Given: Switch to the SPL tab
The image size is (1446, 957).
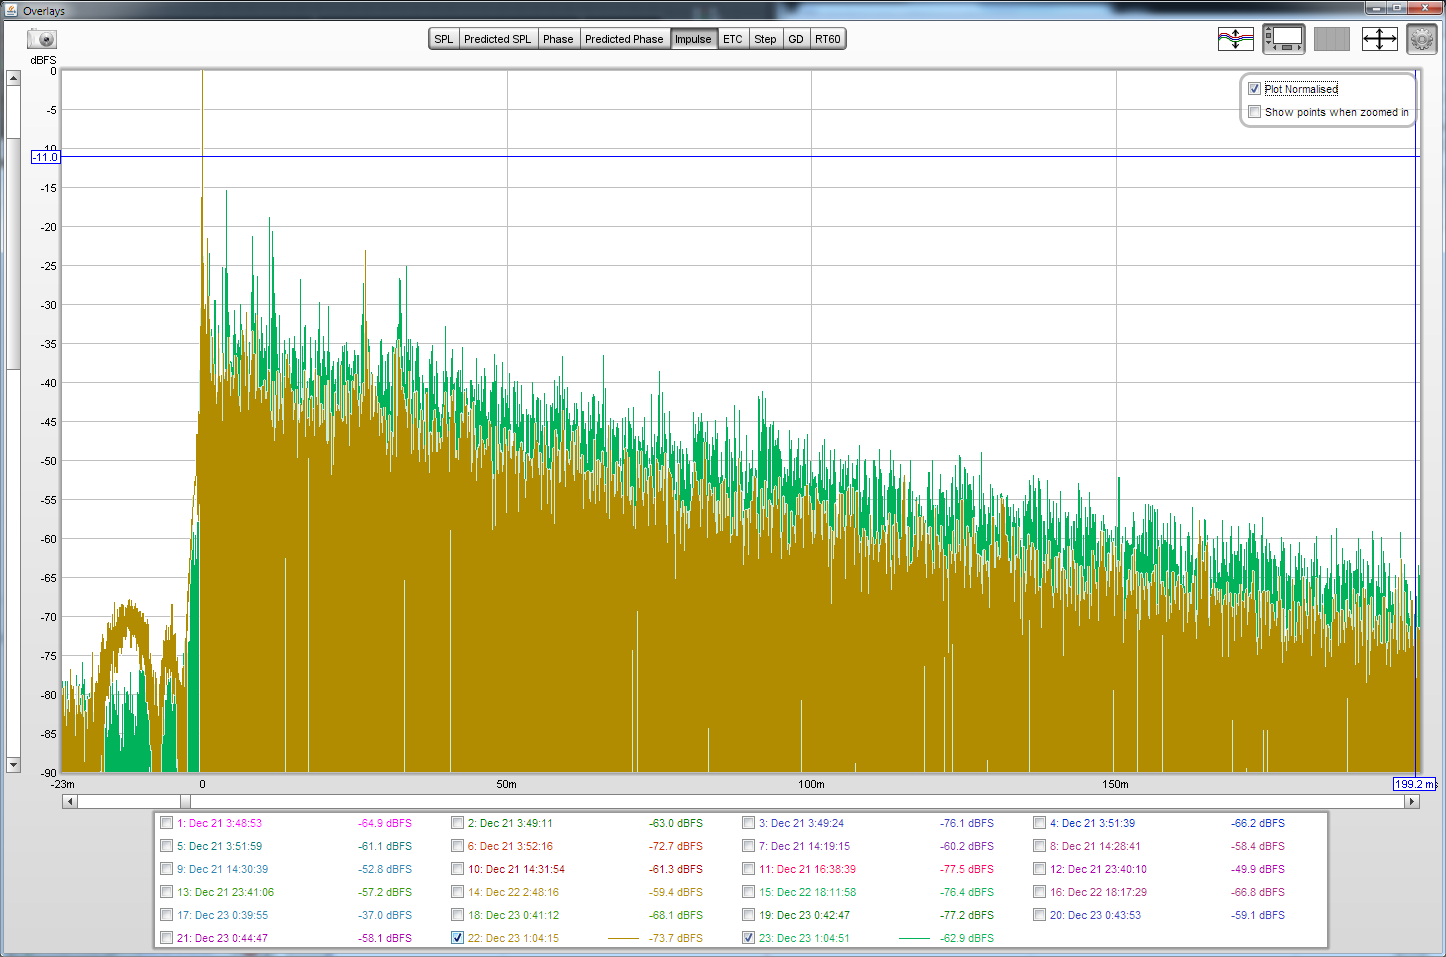Looking at the screenshot, I should tap(444, 39).
